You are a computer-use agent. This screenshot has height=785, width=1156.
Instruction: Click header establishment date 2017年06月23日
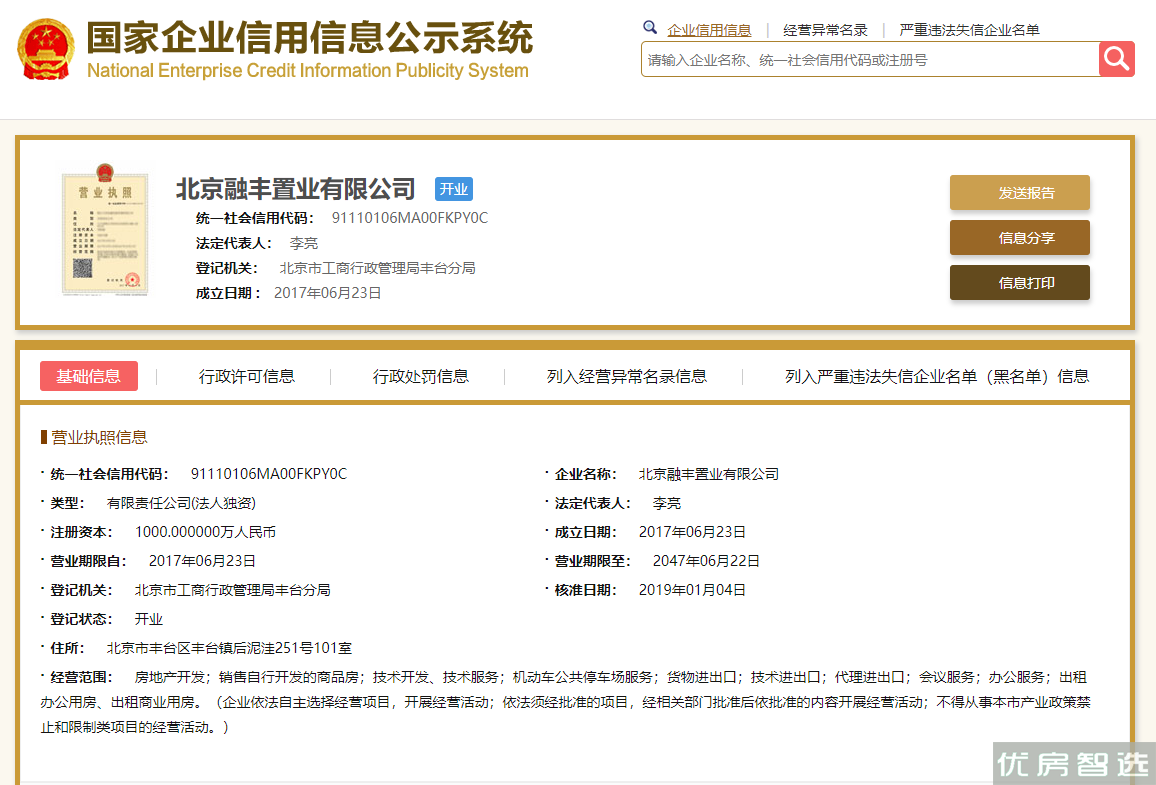click(327, 293)
